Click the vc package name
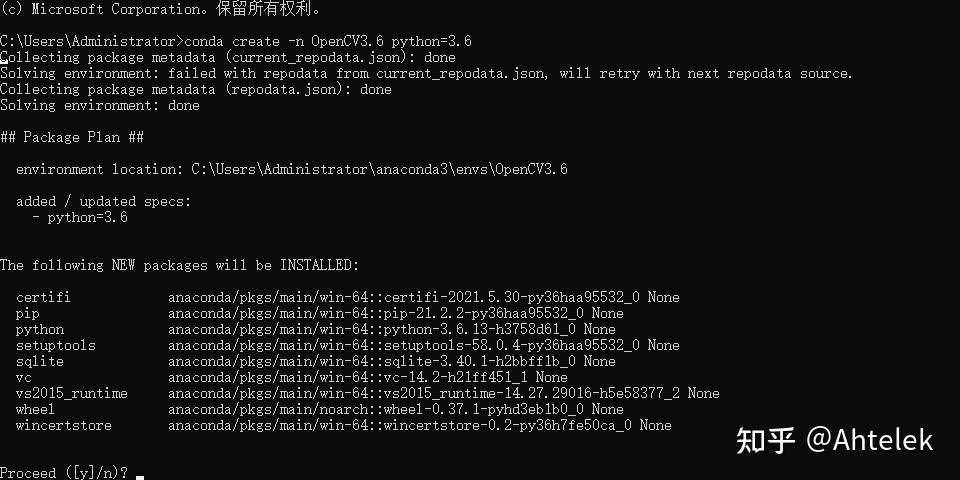Viewport: 960px width, 480px height. (24, 377)
